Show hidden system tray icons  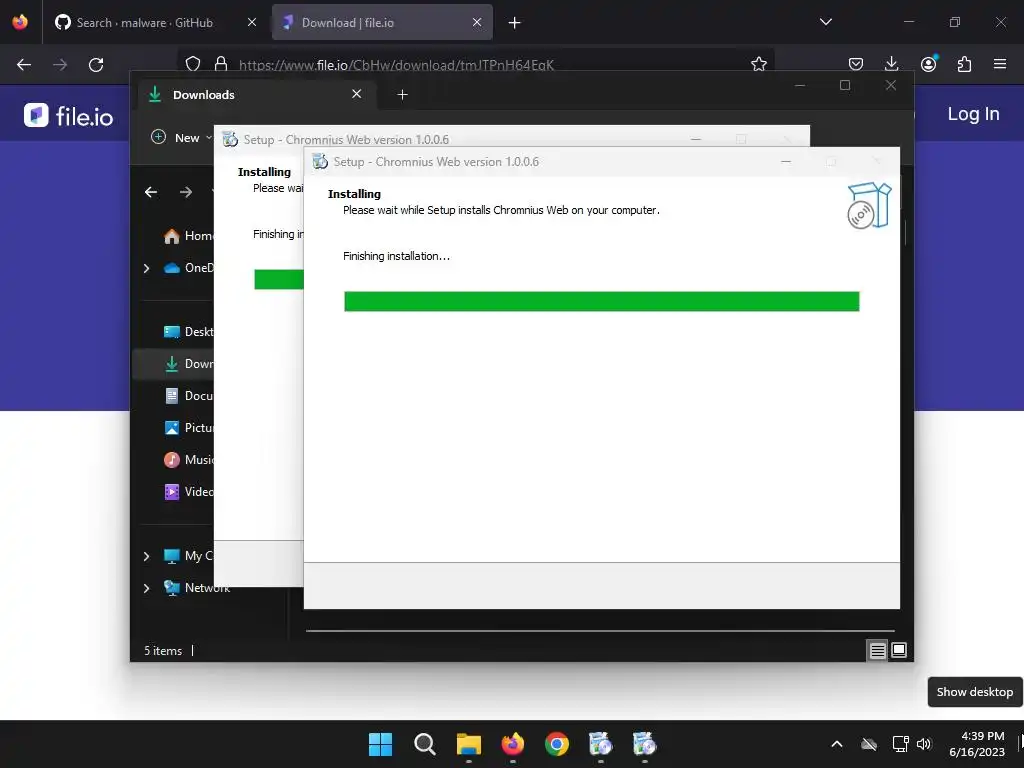(837, 744)
